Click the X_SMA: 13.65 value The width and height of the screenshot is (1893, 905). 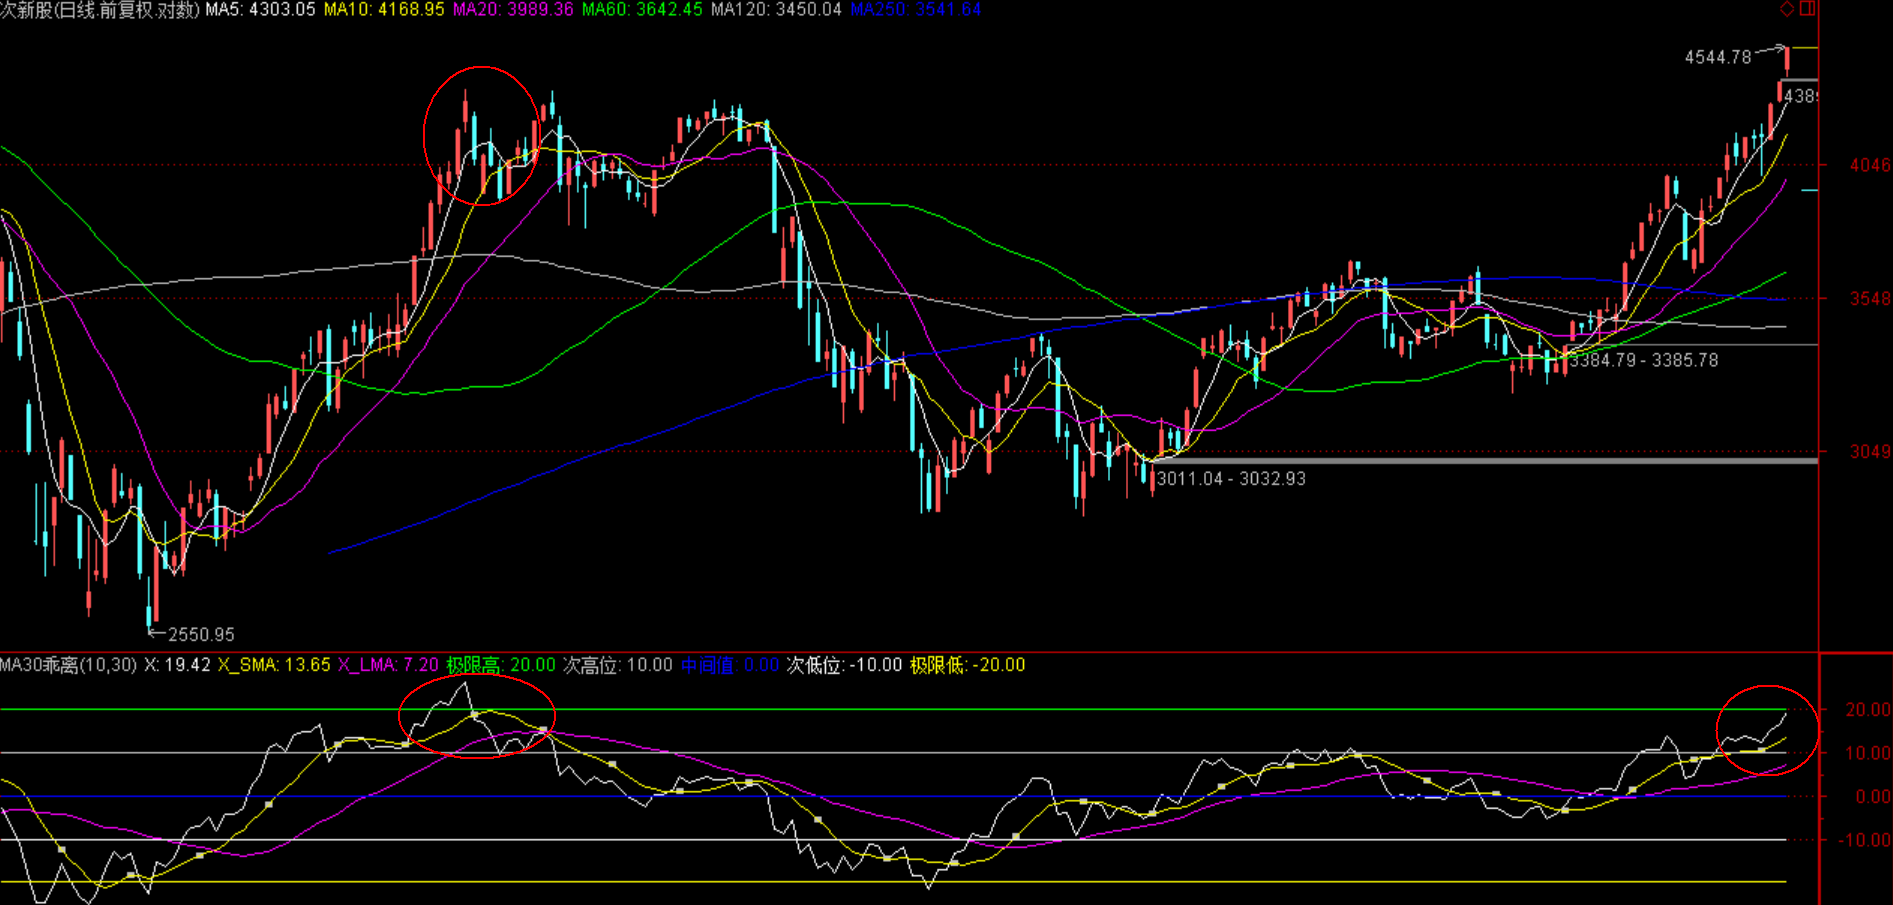[x=274, y=665]
